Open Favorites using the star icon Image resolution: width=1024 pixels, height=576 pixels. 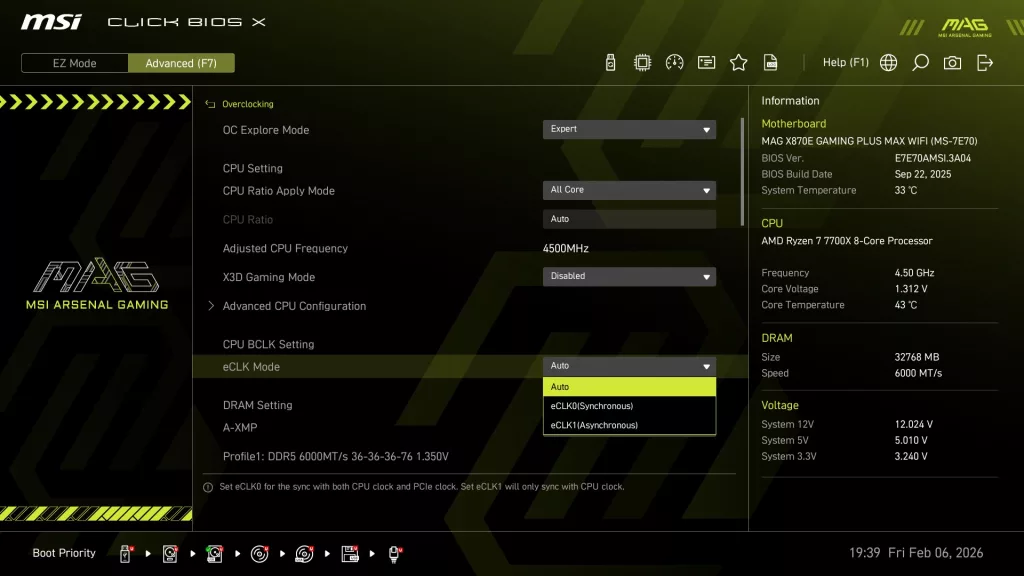click(738, 62)
